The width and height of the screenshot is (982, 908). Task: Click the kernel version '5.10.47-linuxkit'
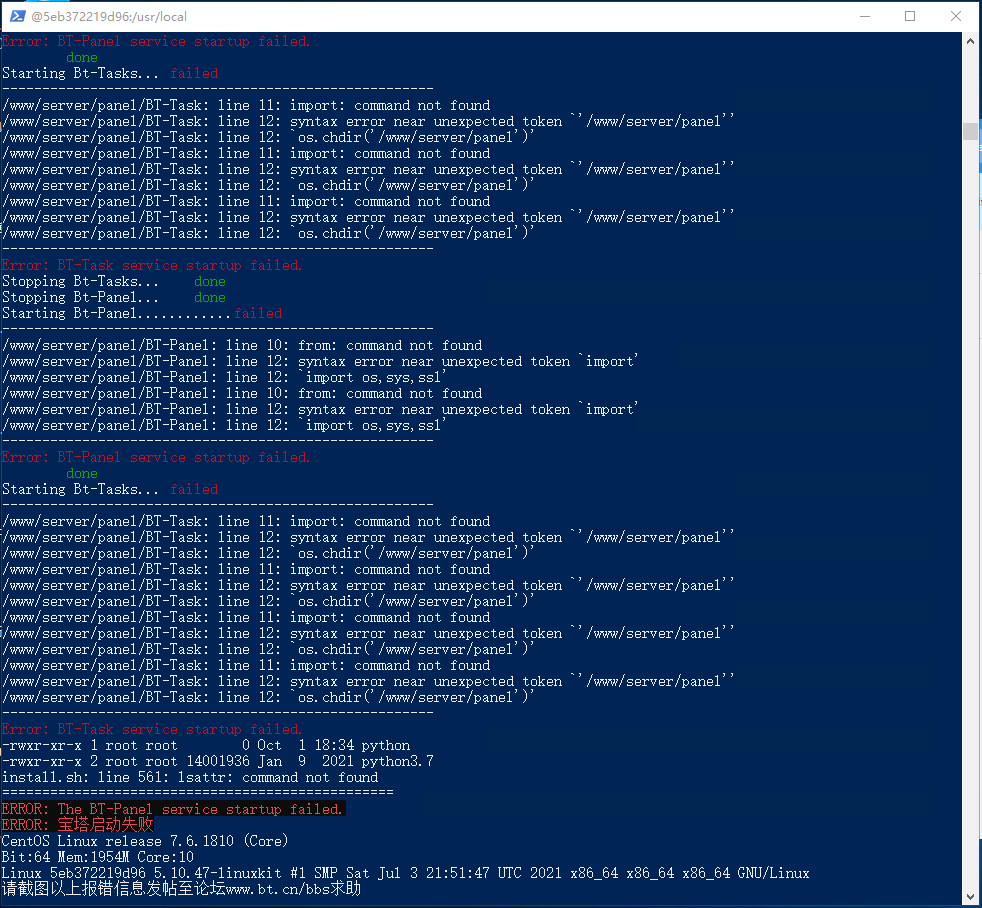(x=218, y=874)
